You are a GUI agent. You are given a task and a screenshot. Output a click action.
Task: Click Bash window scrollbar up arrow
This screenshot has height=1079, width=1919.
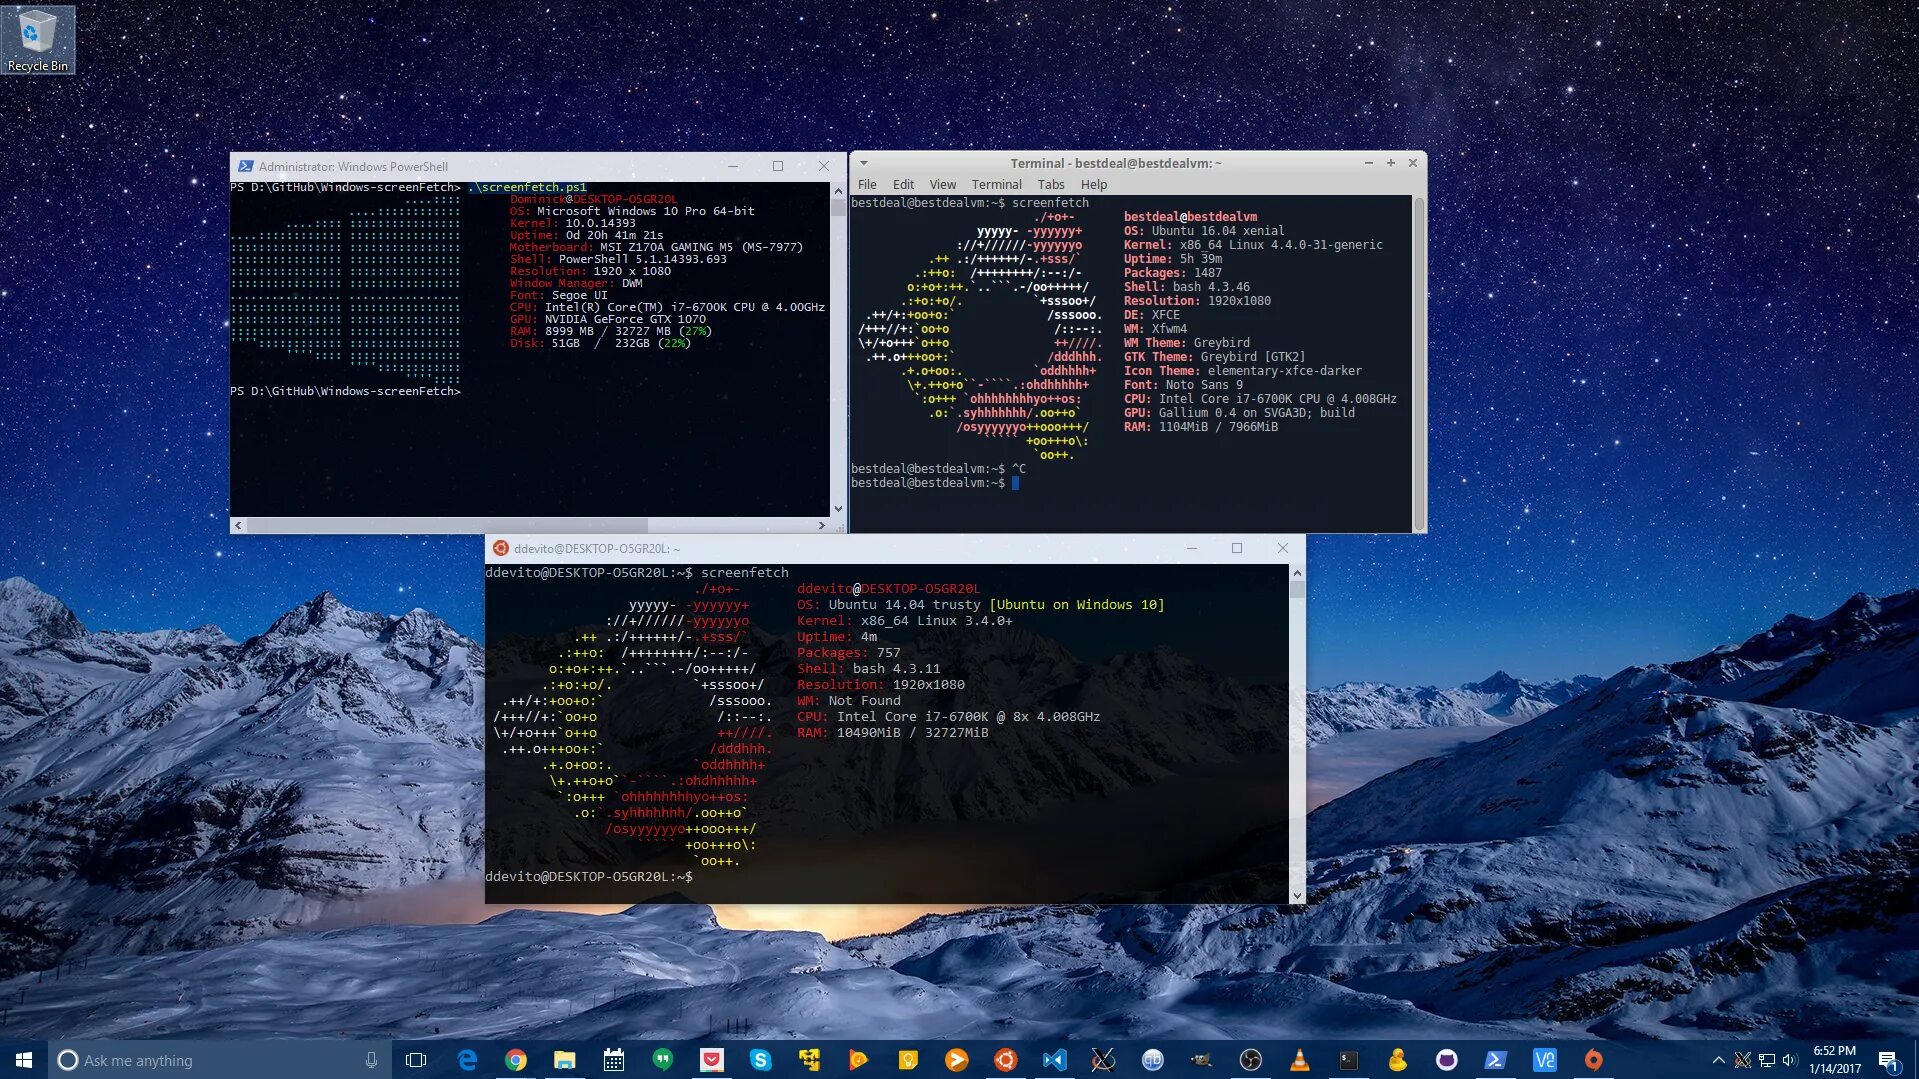tap(1297, 573)
